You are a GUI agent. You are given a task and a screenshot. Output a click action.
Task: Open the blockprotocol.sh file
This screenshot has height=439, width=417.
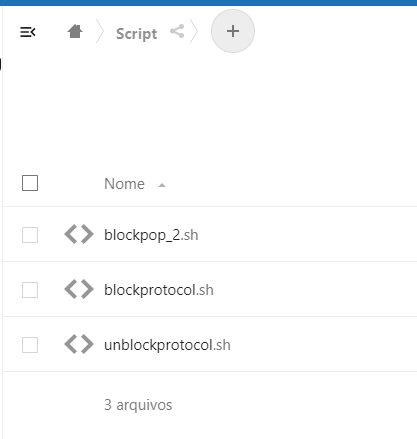tap(159, 290)
